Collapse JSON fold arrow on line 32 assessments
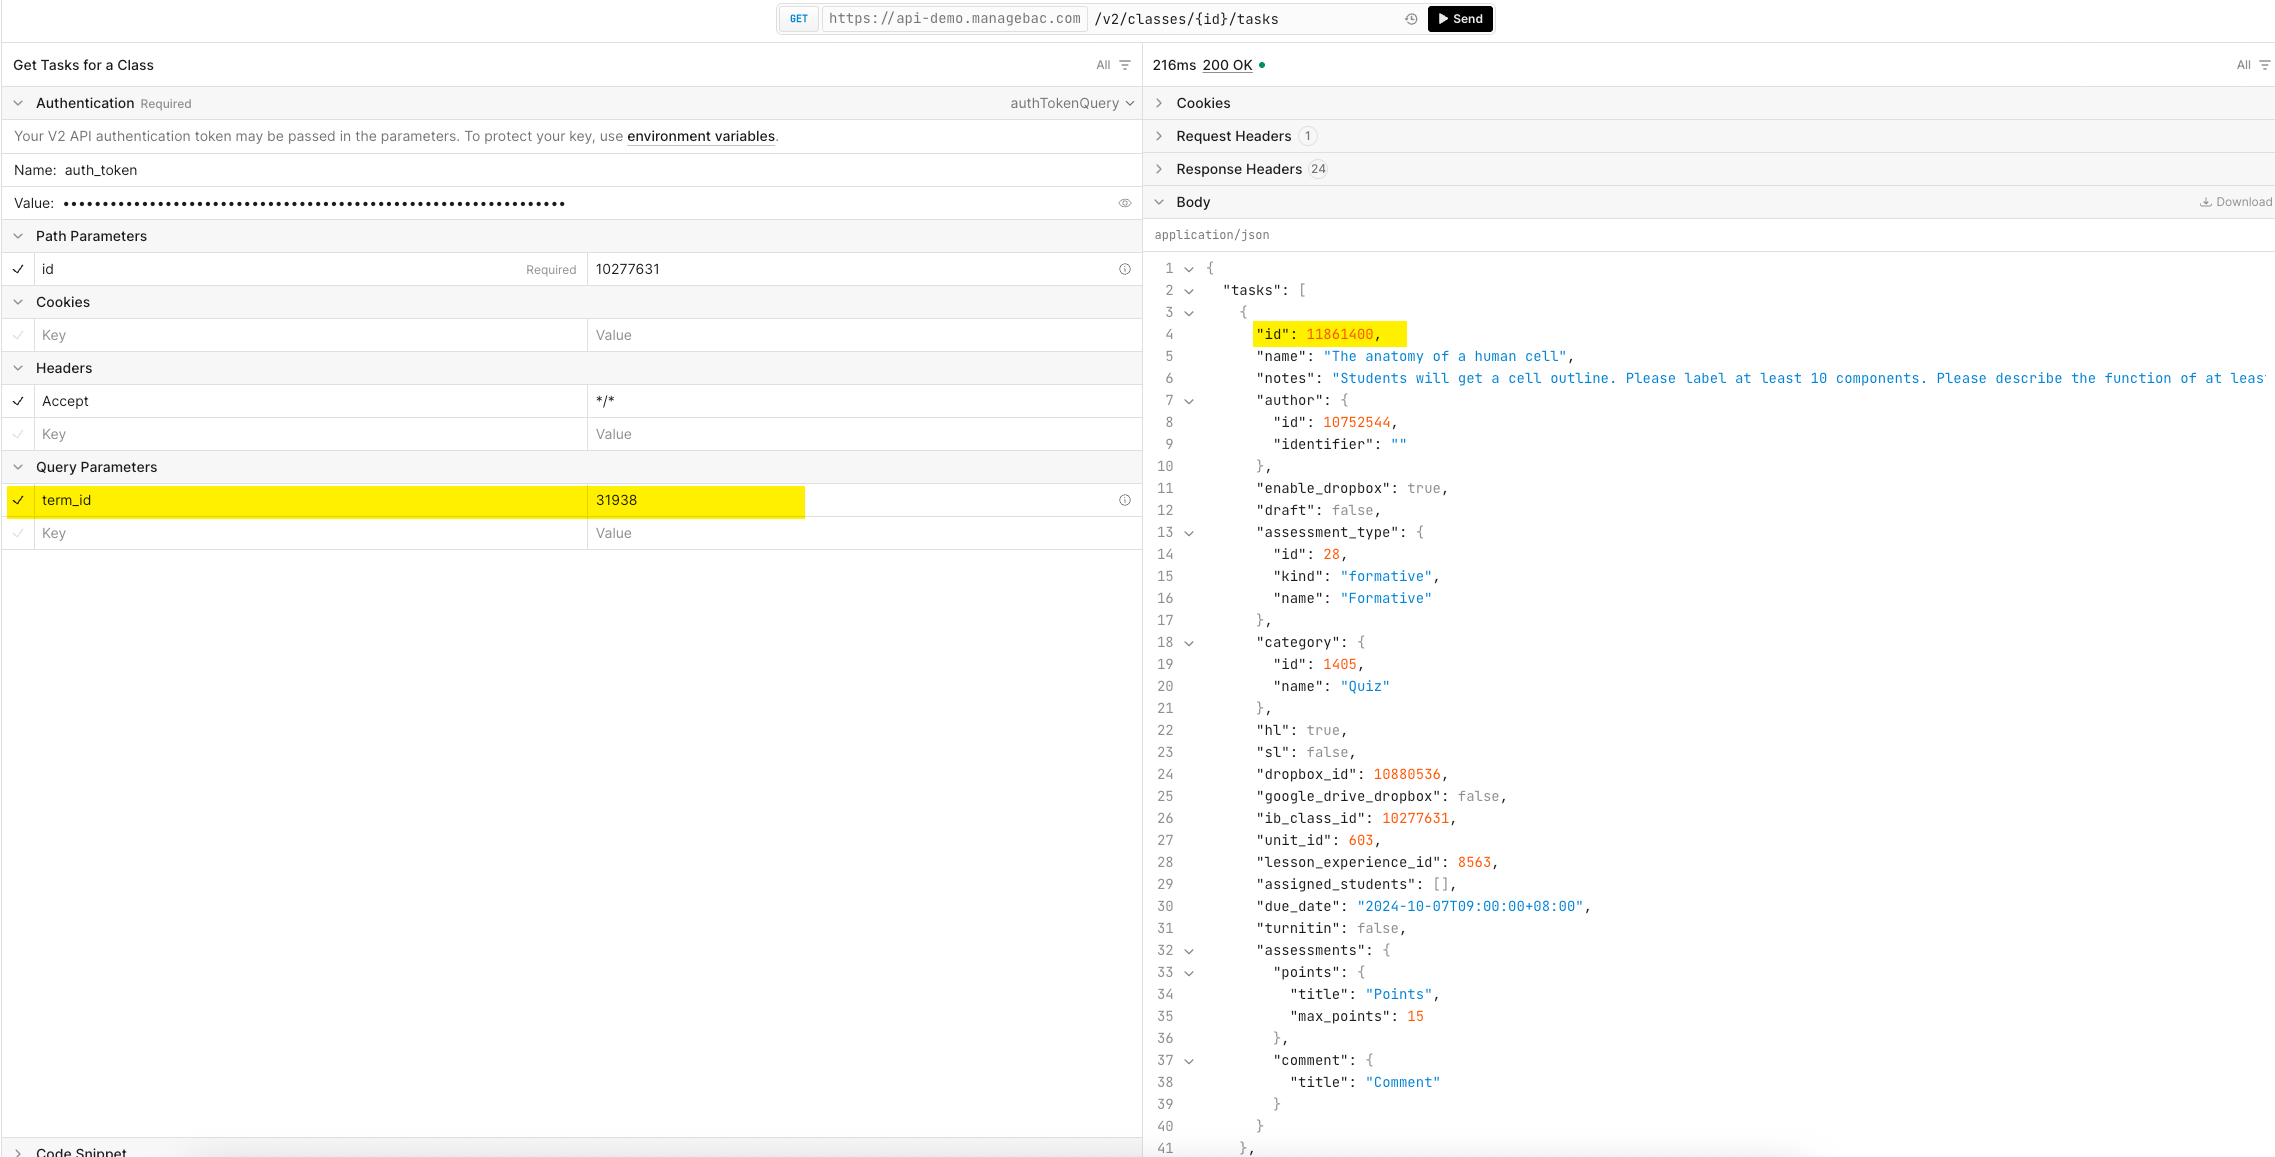 (1189, 951)
